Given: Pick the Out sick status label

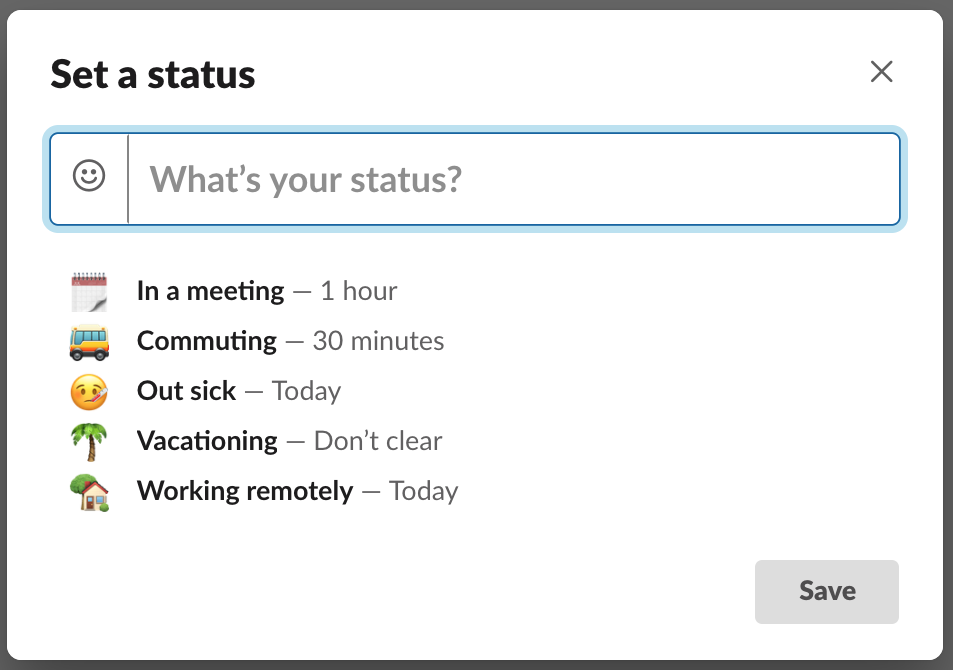Looking at the screenshot, I should (x=186, y=391).
